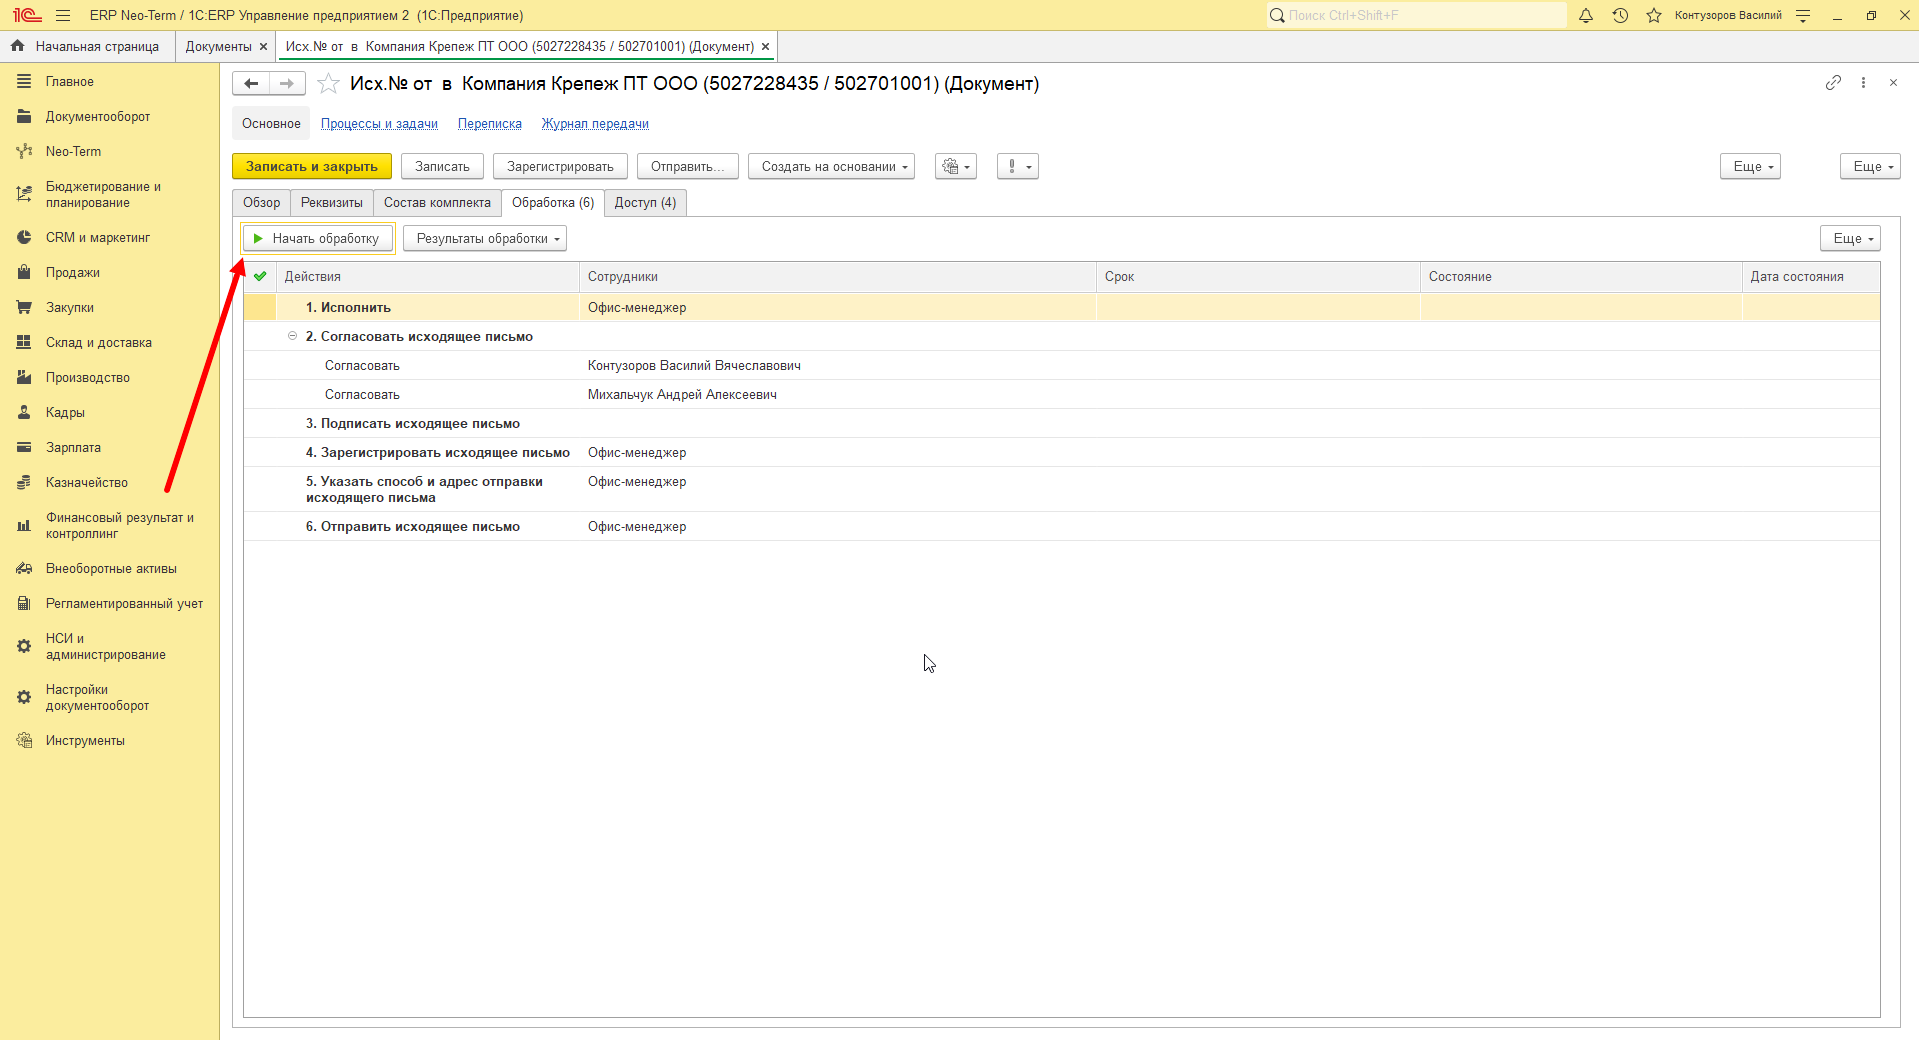This screenshot has height=1040, width=1919.
Task: Click Начать обработку button
Action: [x=318, y=239]
